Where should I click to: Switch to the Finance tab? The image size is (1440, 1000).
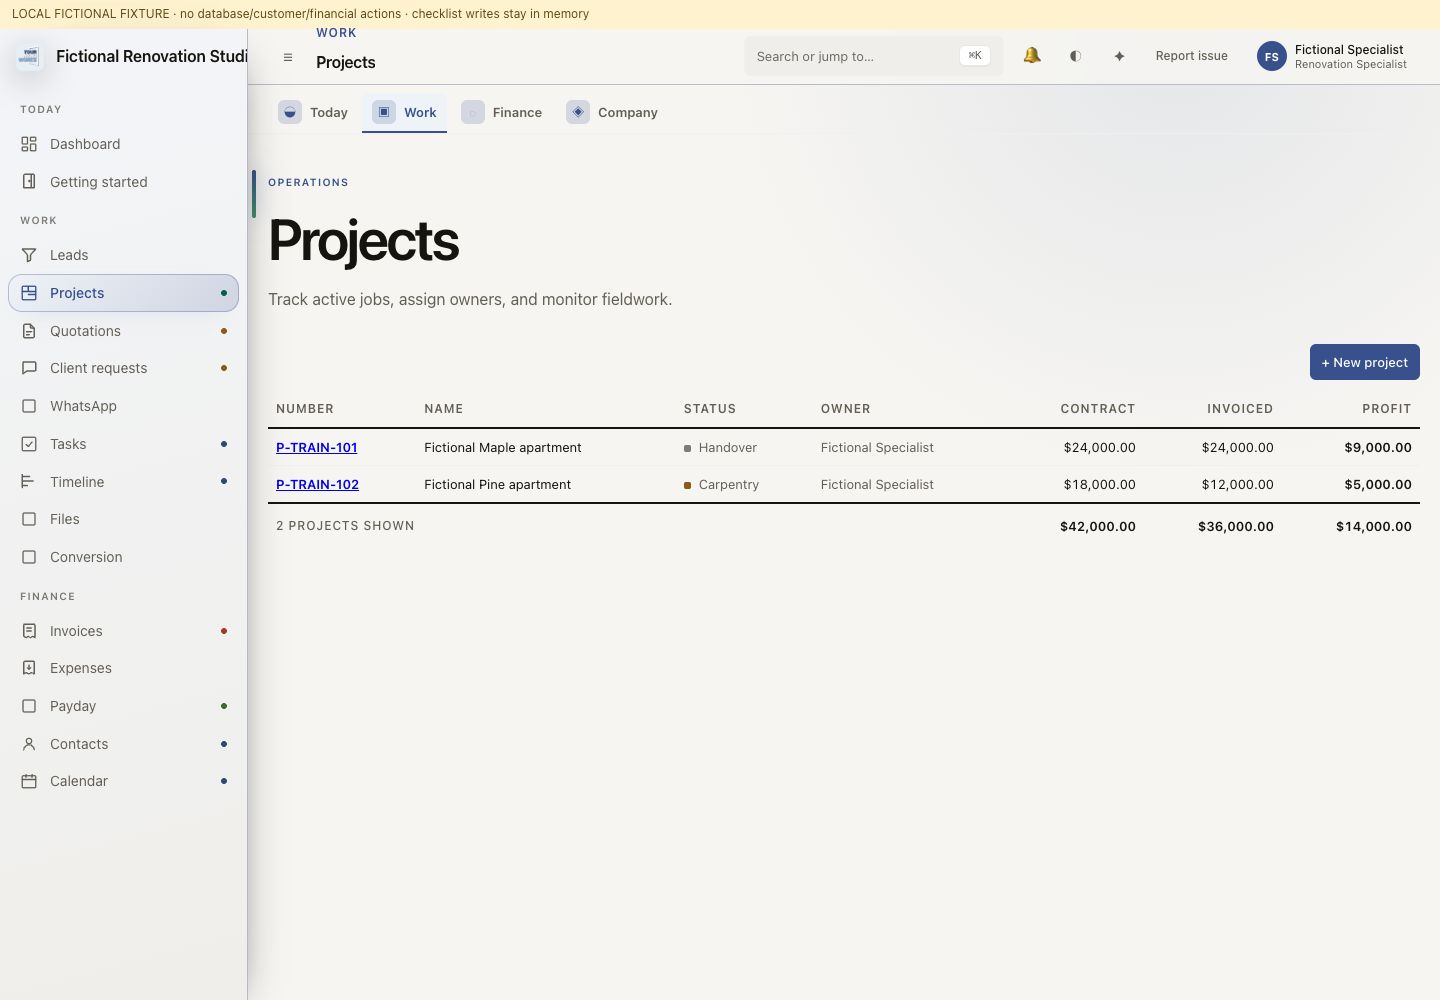point(502,113)
